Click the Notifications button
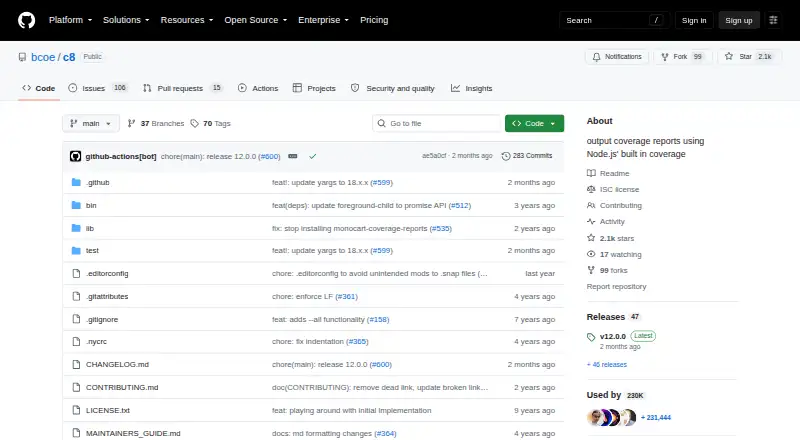This screenshot has width=800, height=440. click(x=617, y=57)
